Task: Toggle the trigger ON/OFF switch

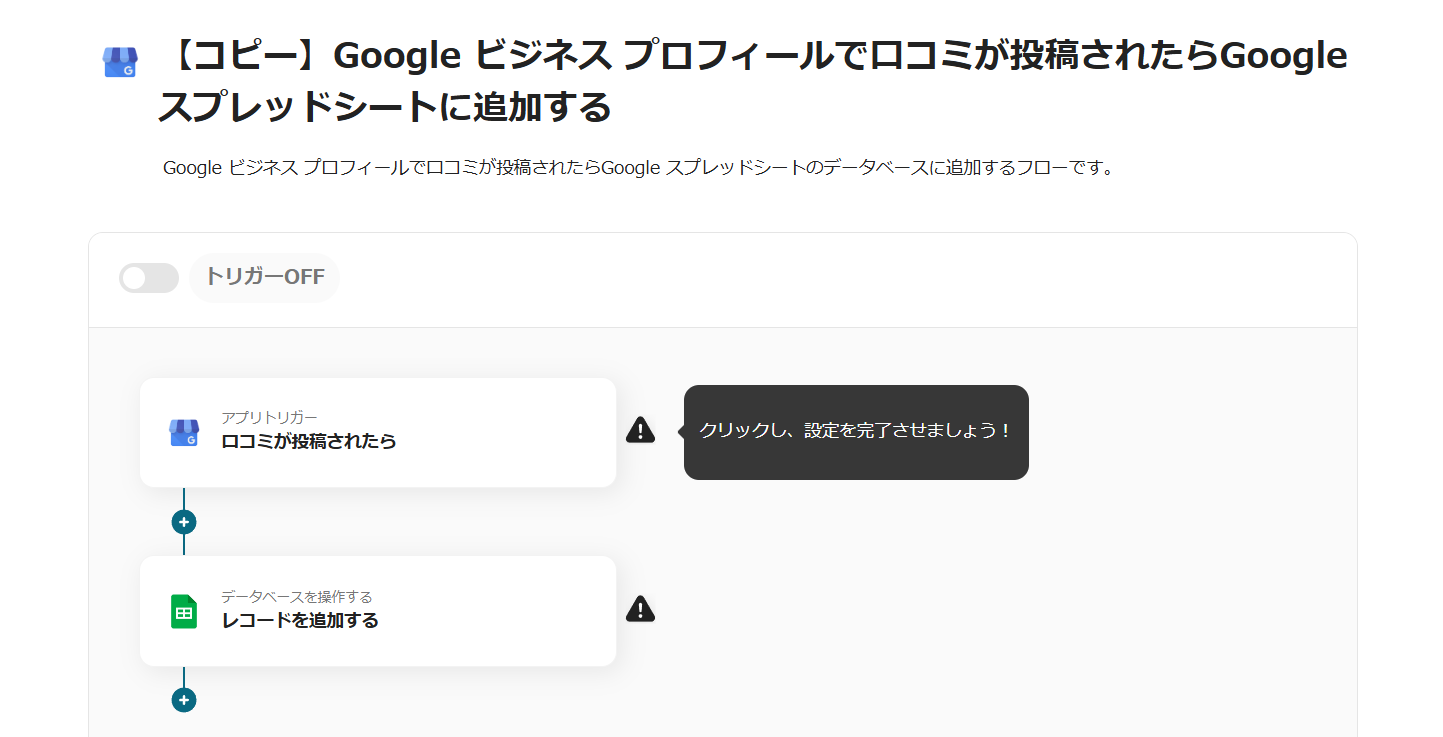Action: tap(148, 278)
